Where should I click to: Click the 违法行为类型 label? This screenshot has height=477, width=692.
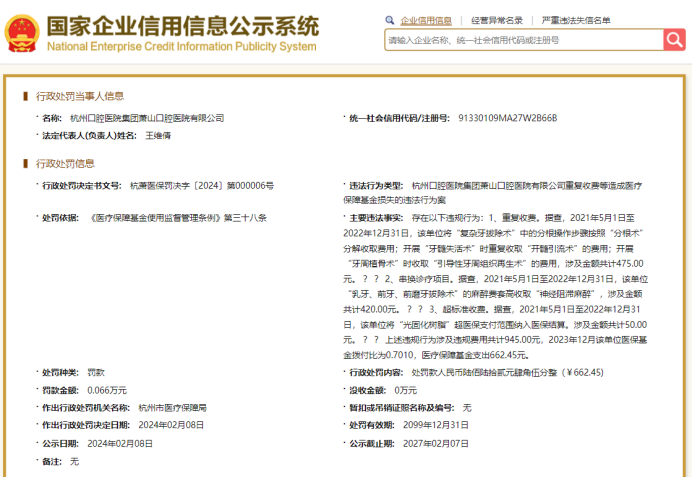376,186
